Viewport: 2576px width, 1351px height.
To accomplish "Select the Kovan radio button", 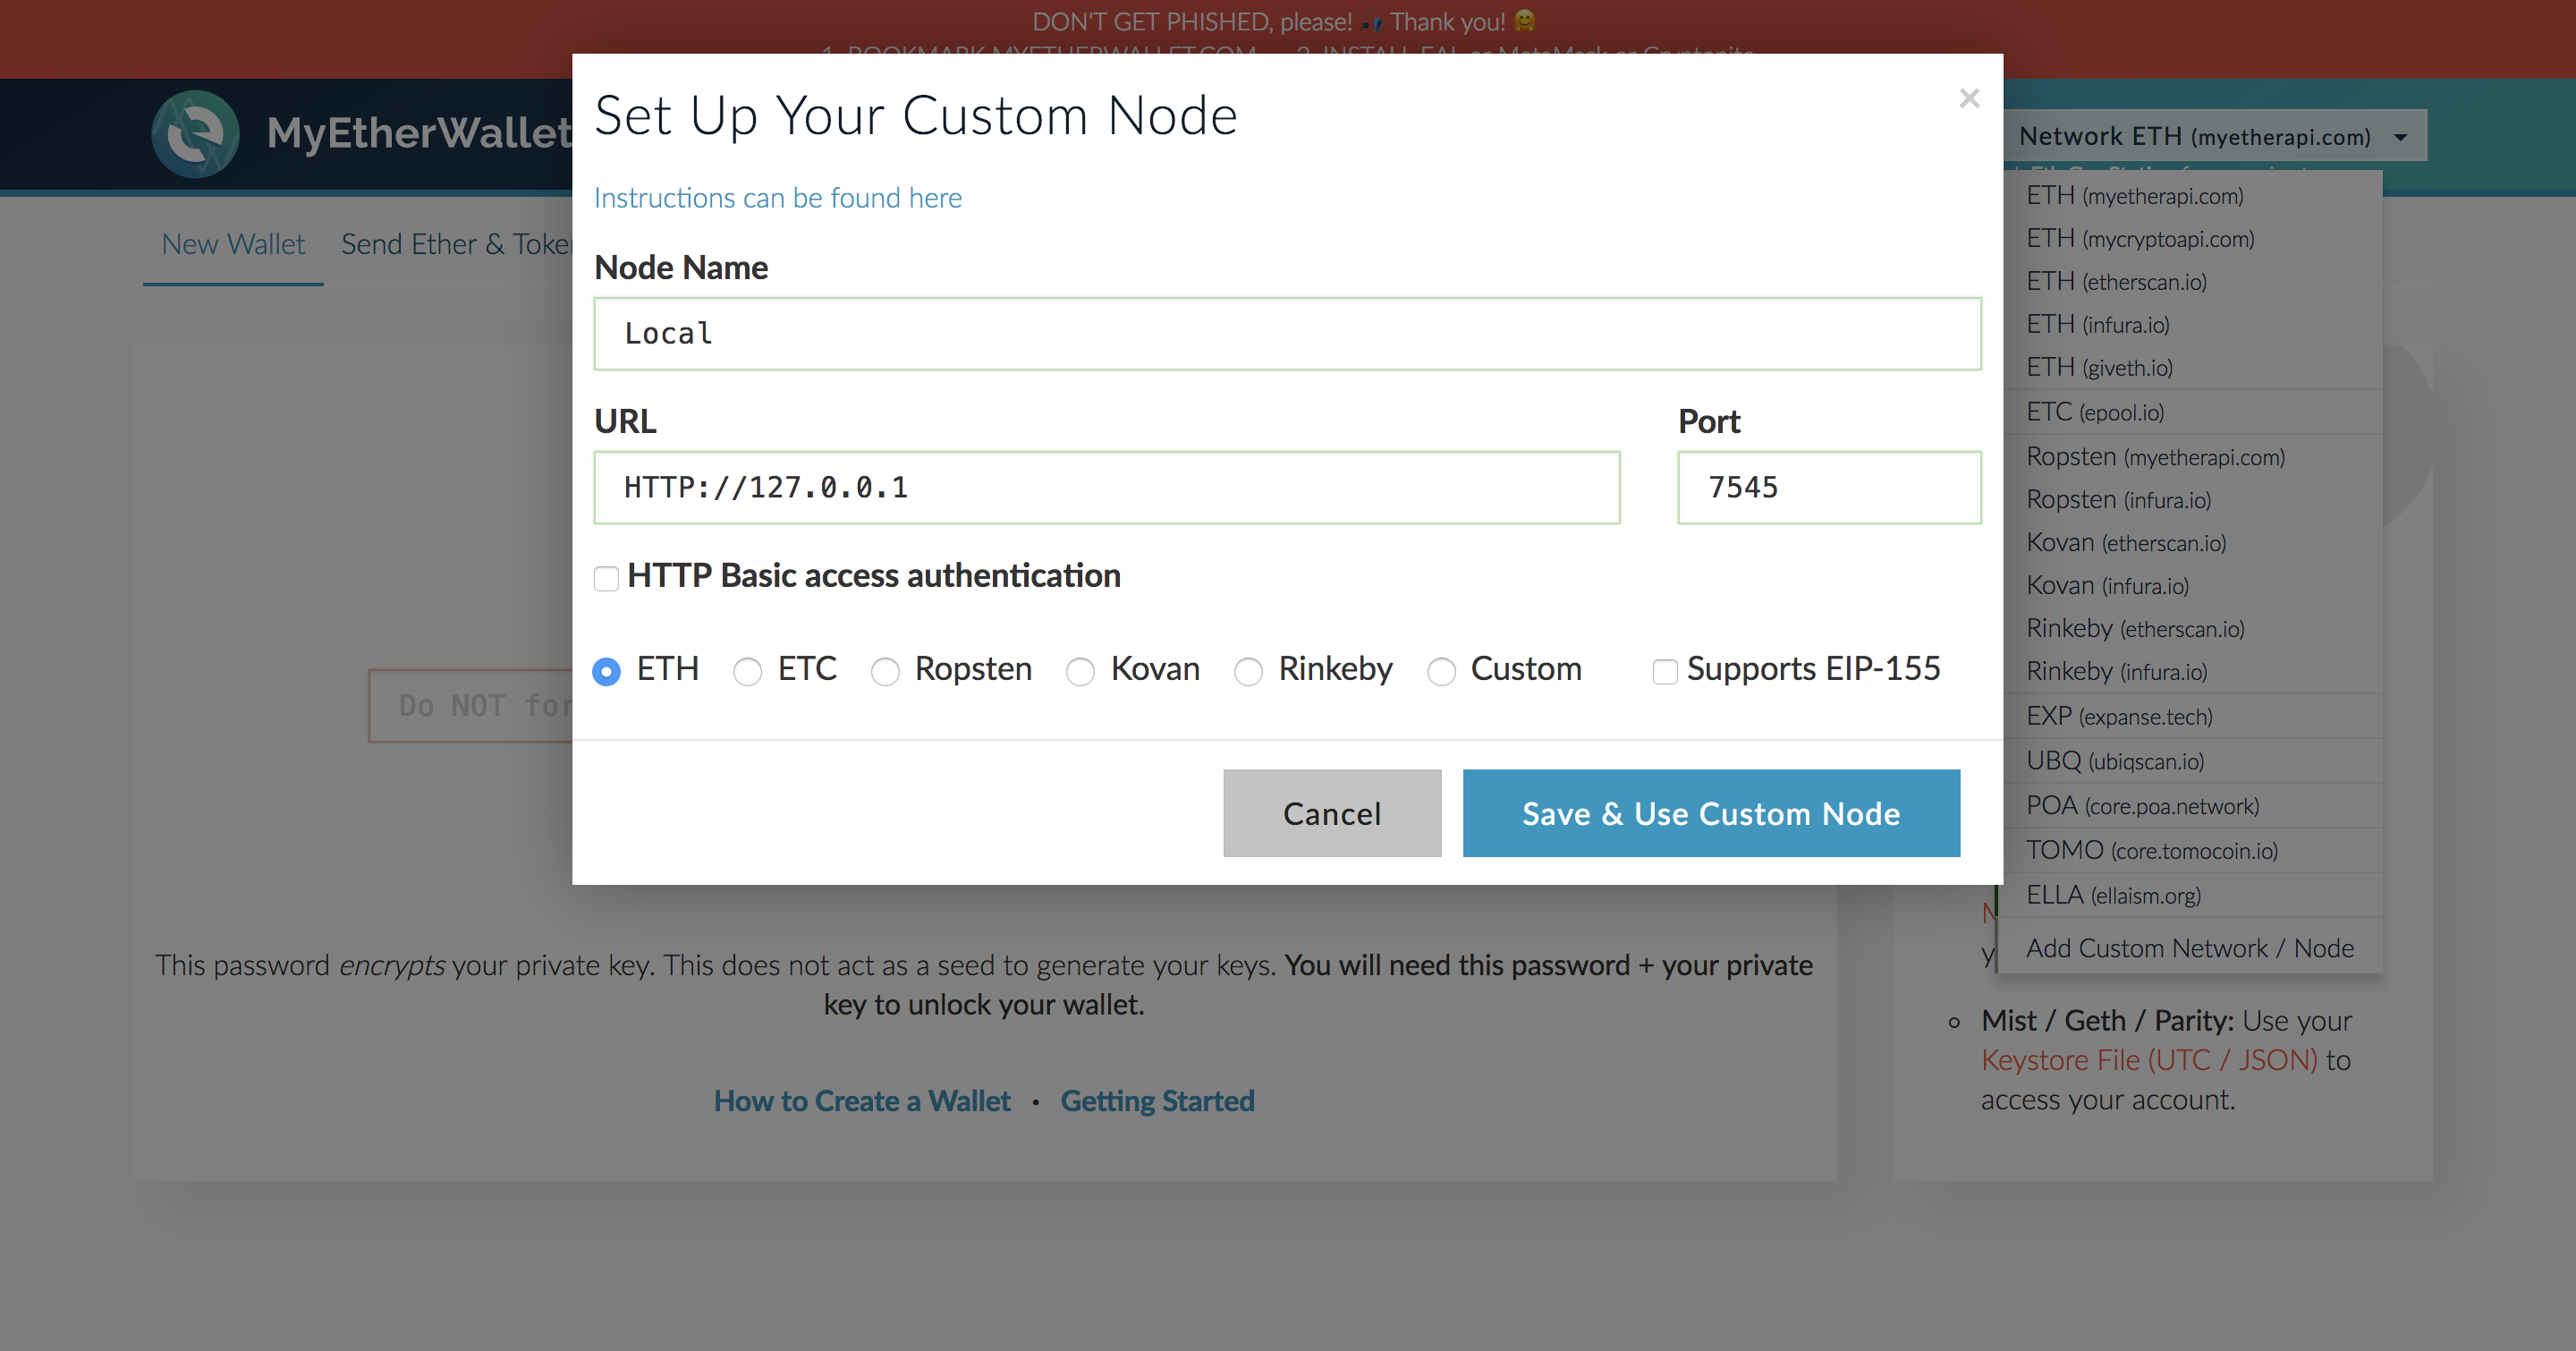I will (1080, 671).
